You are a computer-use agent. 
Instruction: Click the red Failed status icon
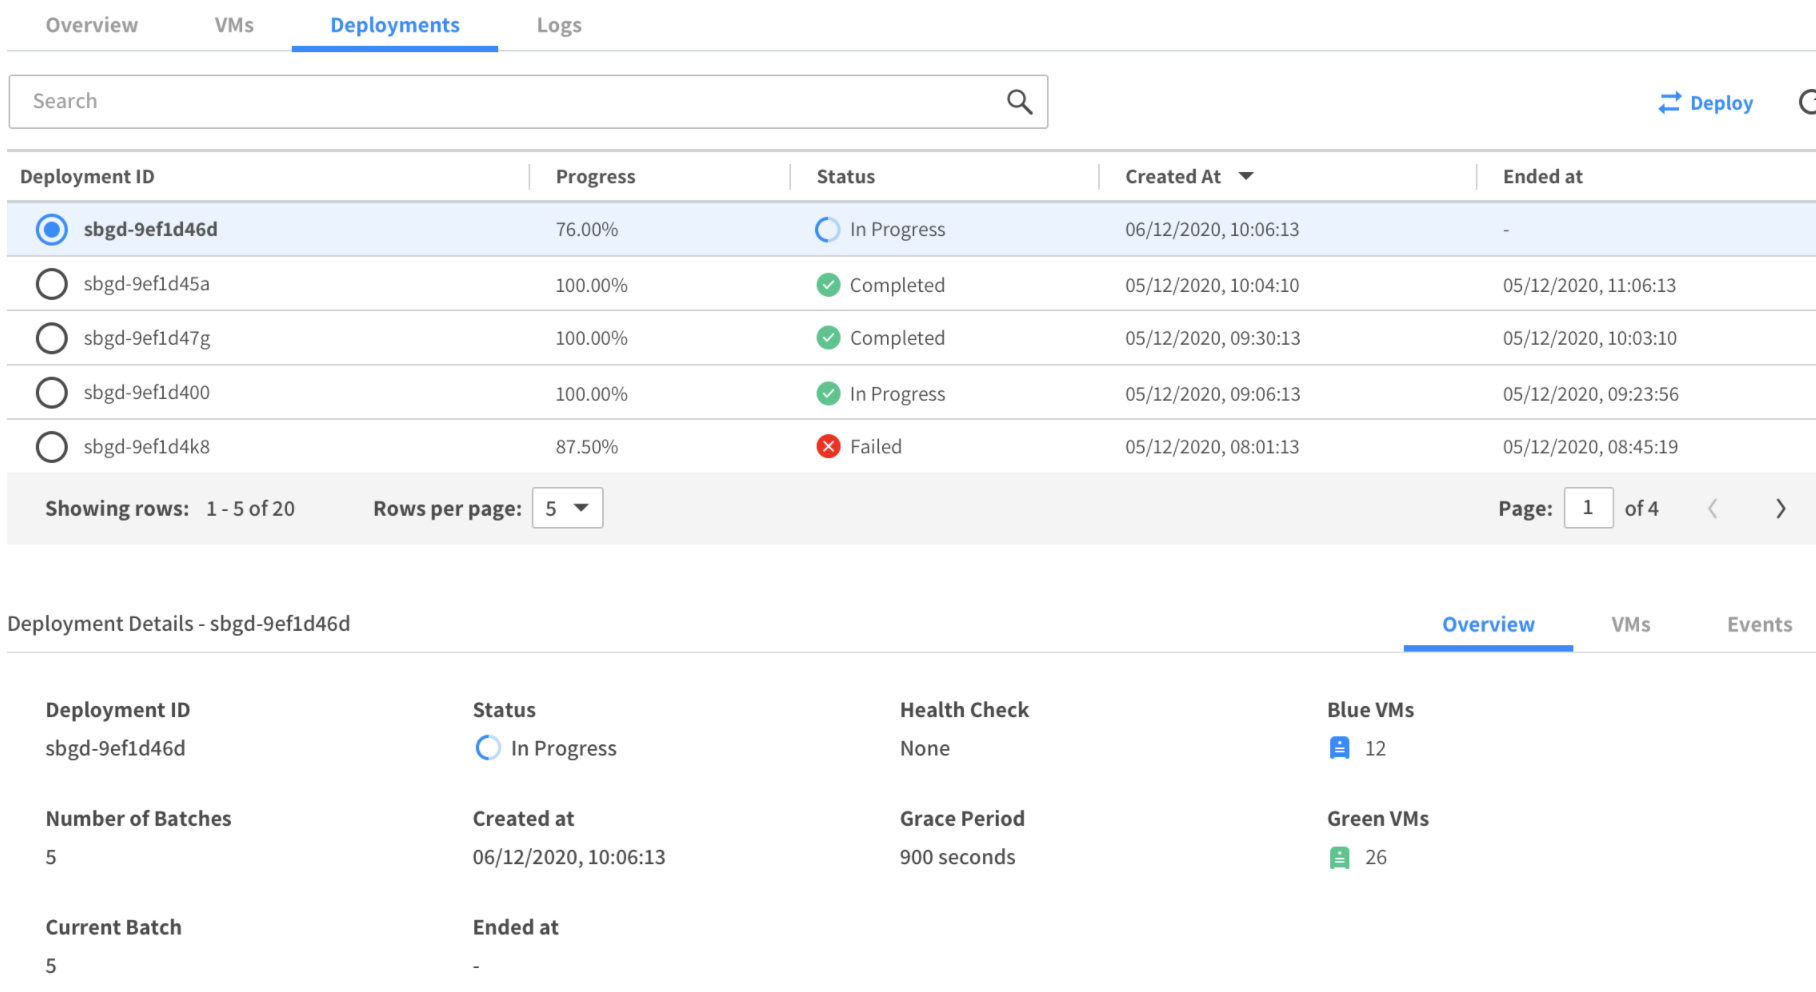click(828, 446)
